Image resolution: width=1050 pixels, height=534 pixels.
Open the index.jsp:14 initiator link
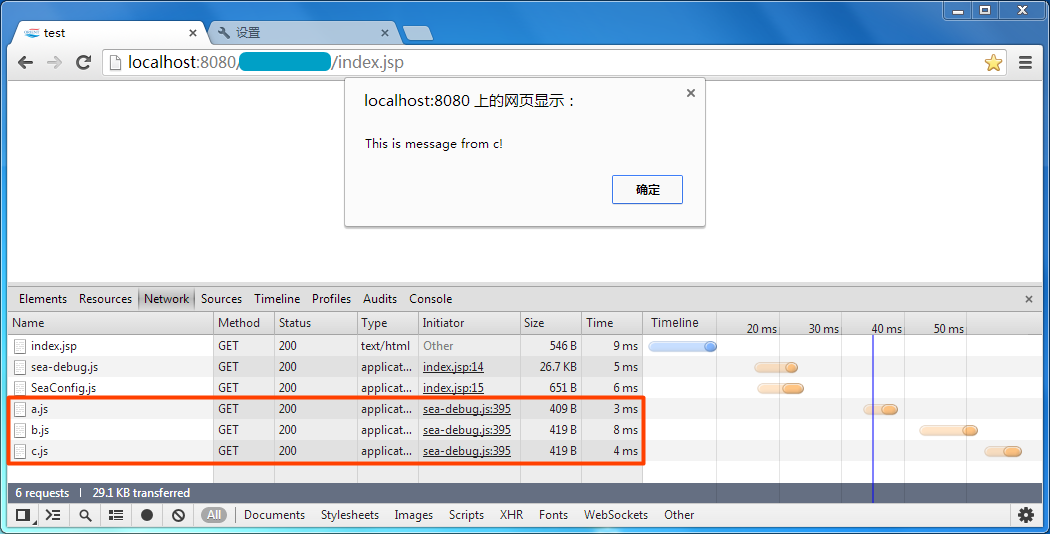coord(453,367)
